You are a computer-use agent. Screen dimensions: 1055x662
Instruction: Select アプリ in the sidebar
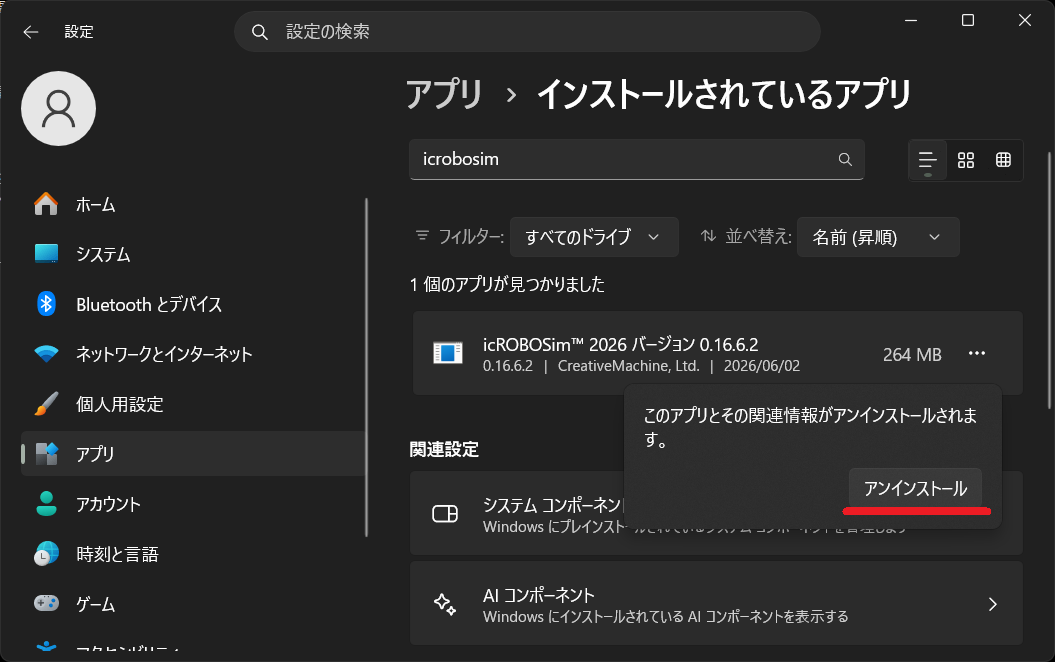click(x=192, y=453)
